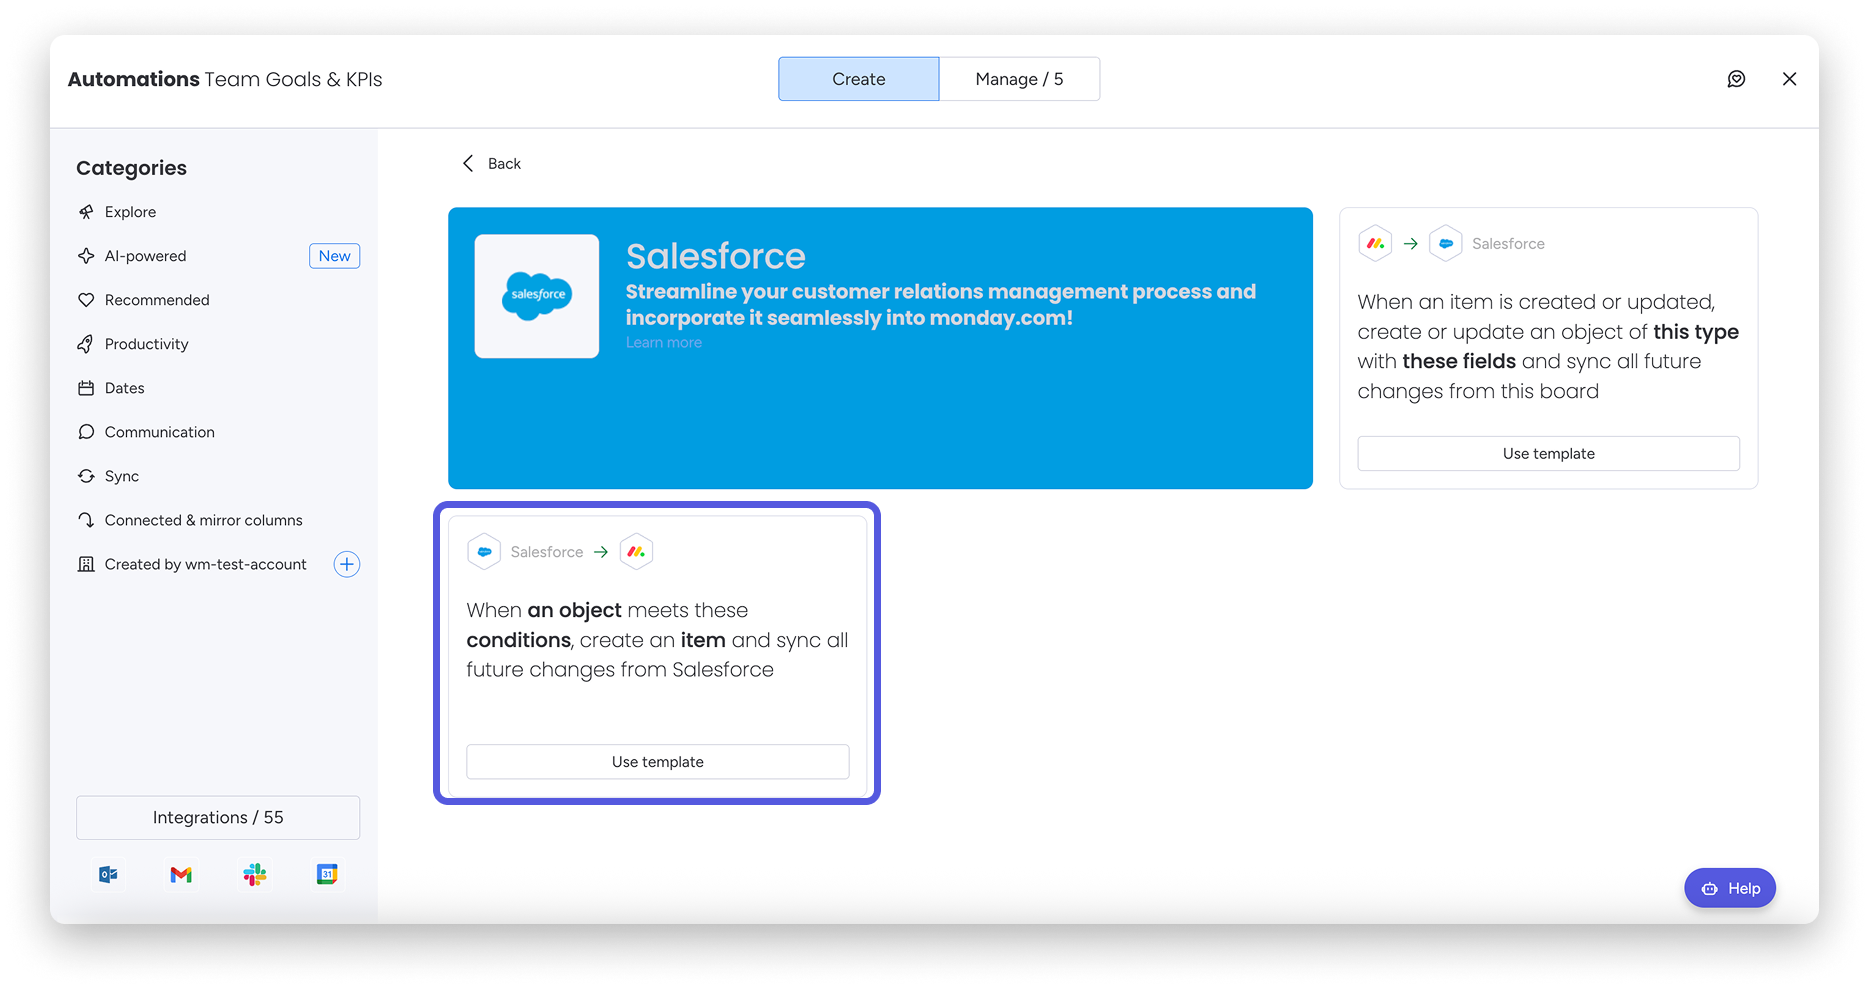The image size is (1869, 989).
Task: Click the Back arrow icon
Action: coord(468,163)
